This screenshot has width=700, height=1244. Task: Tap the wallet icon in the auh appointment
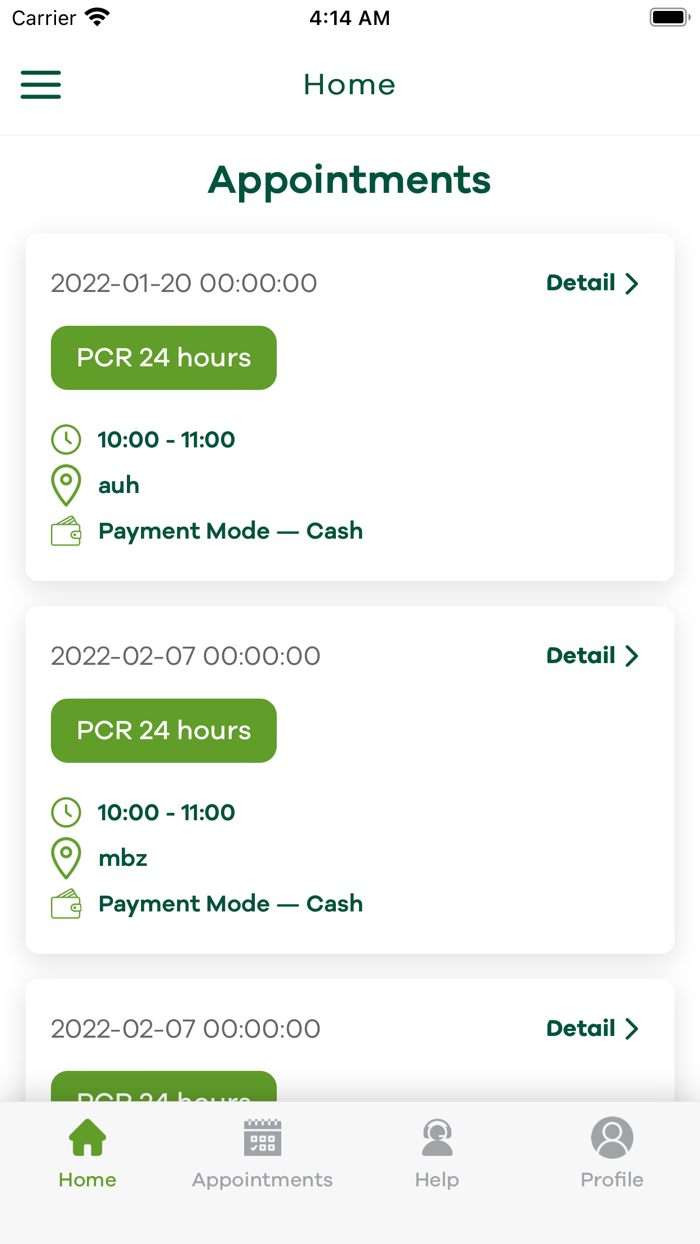coord(66,531)
